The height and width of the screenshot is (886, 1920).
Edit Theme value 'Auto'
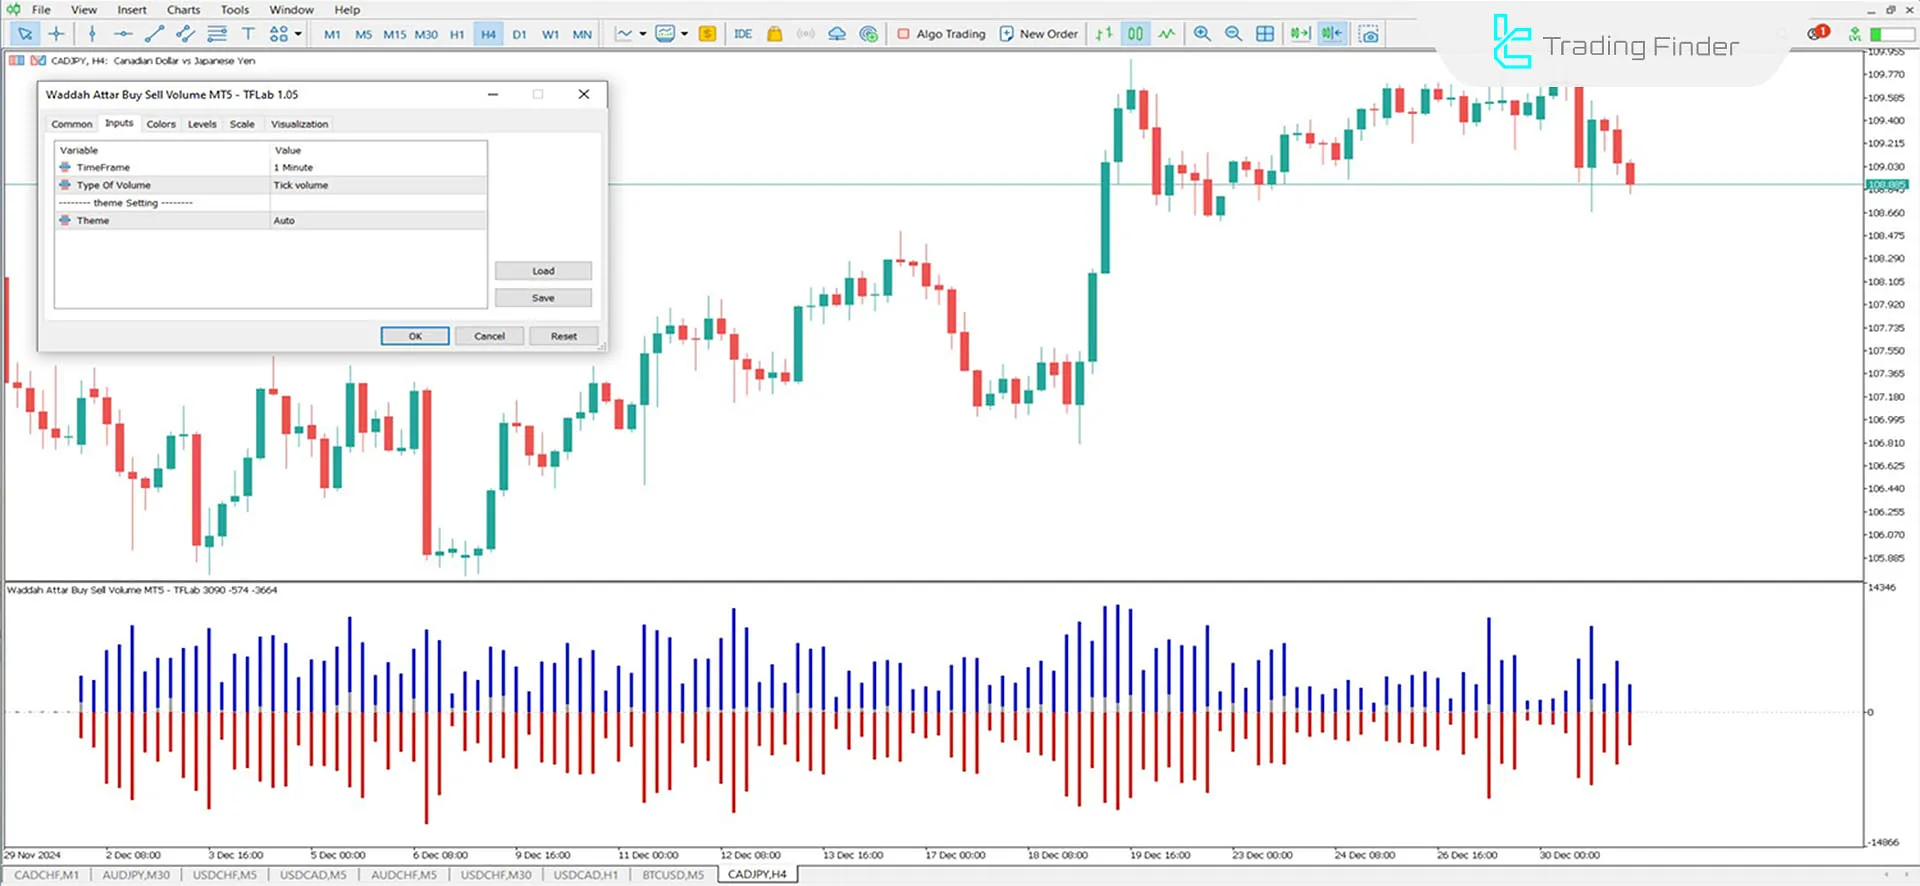pyautogui.click(x=378, y=220)
